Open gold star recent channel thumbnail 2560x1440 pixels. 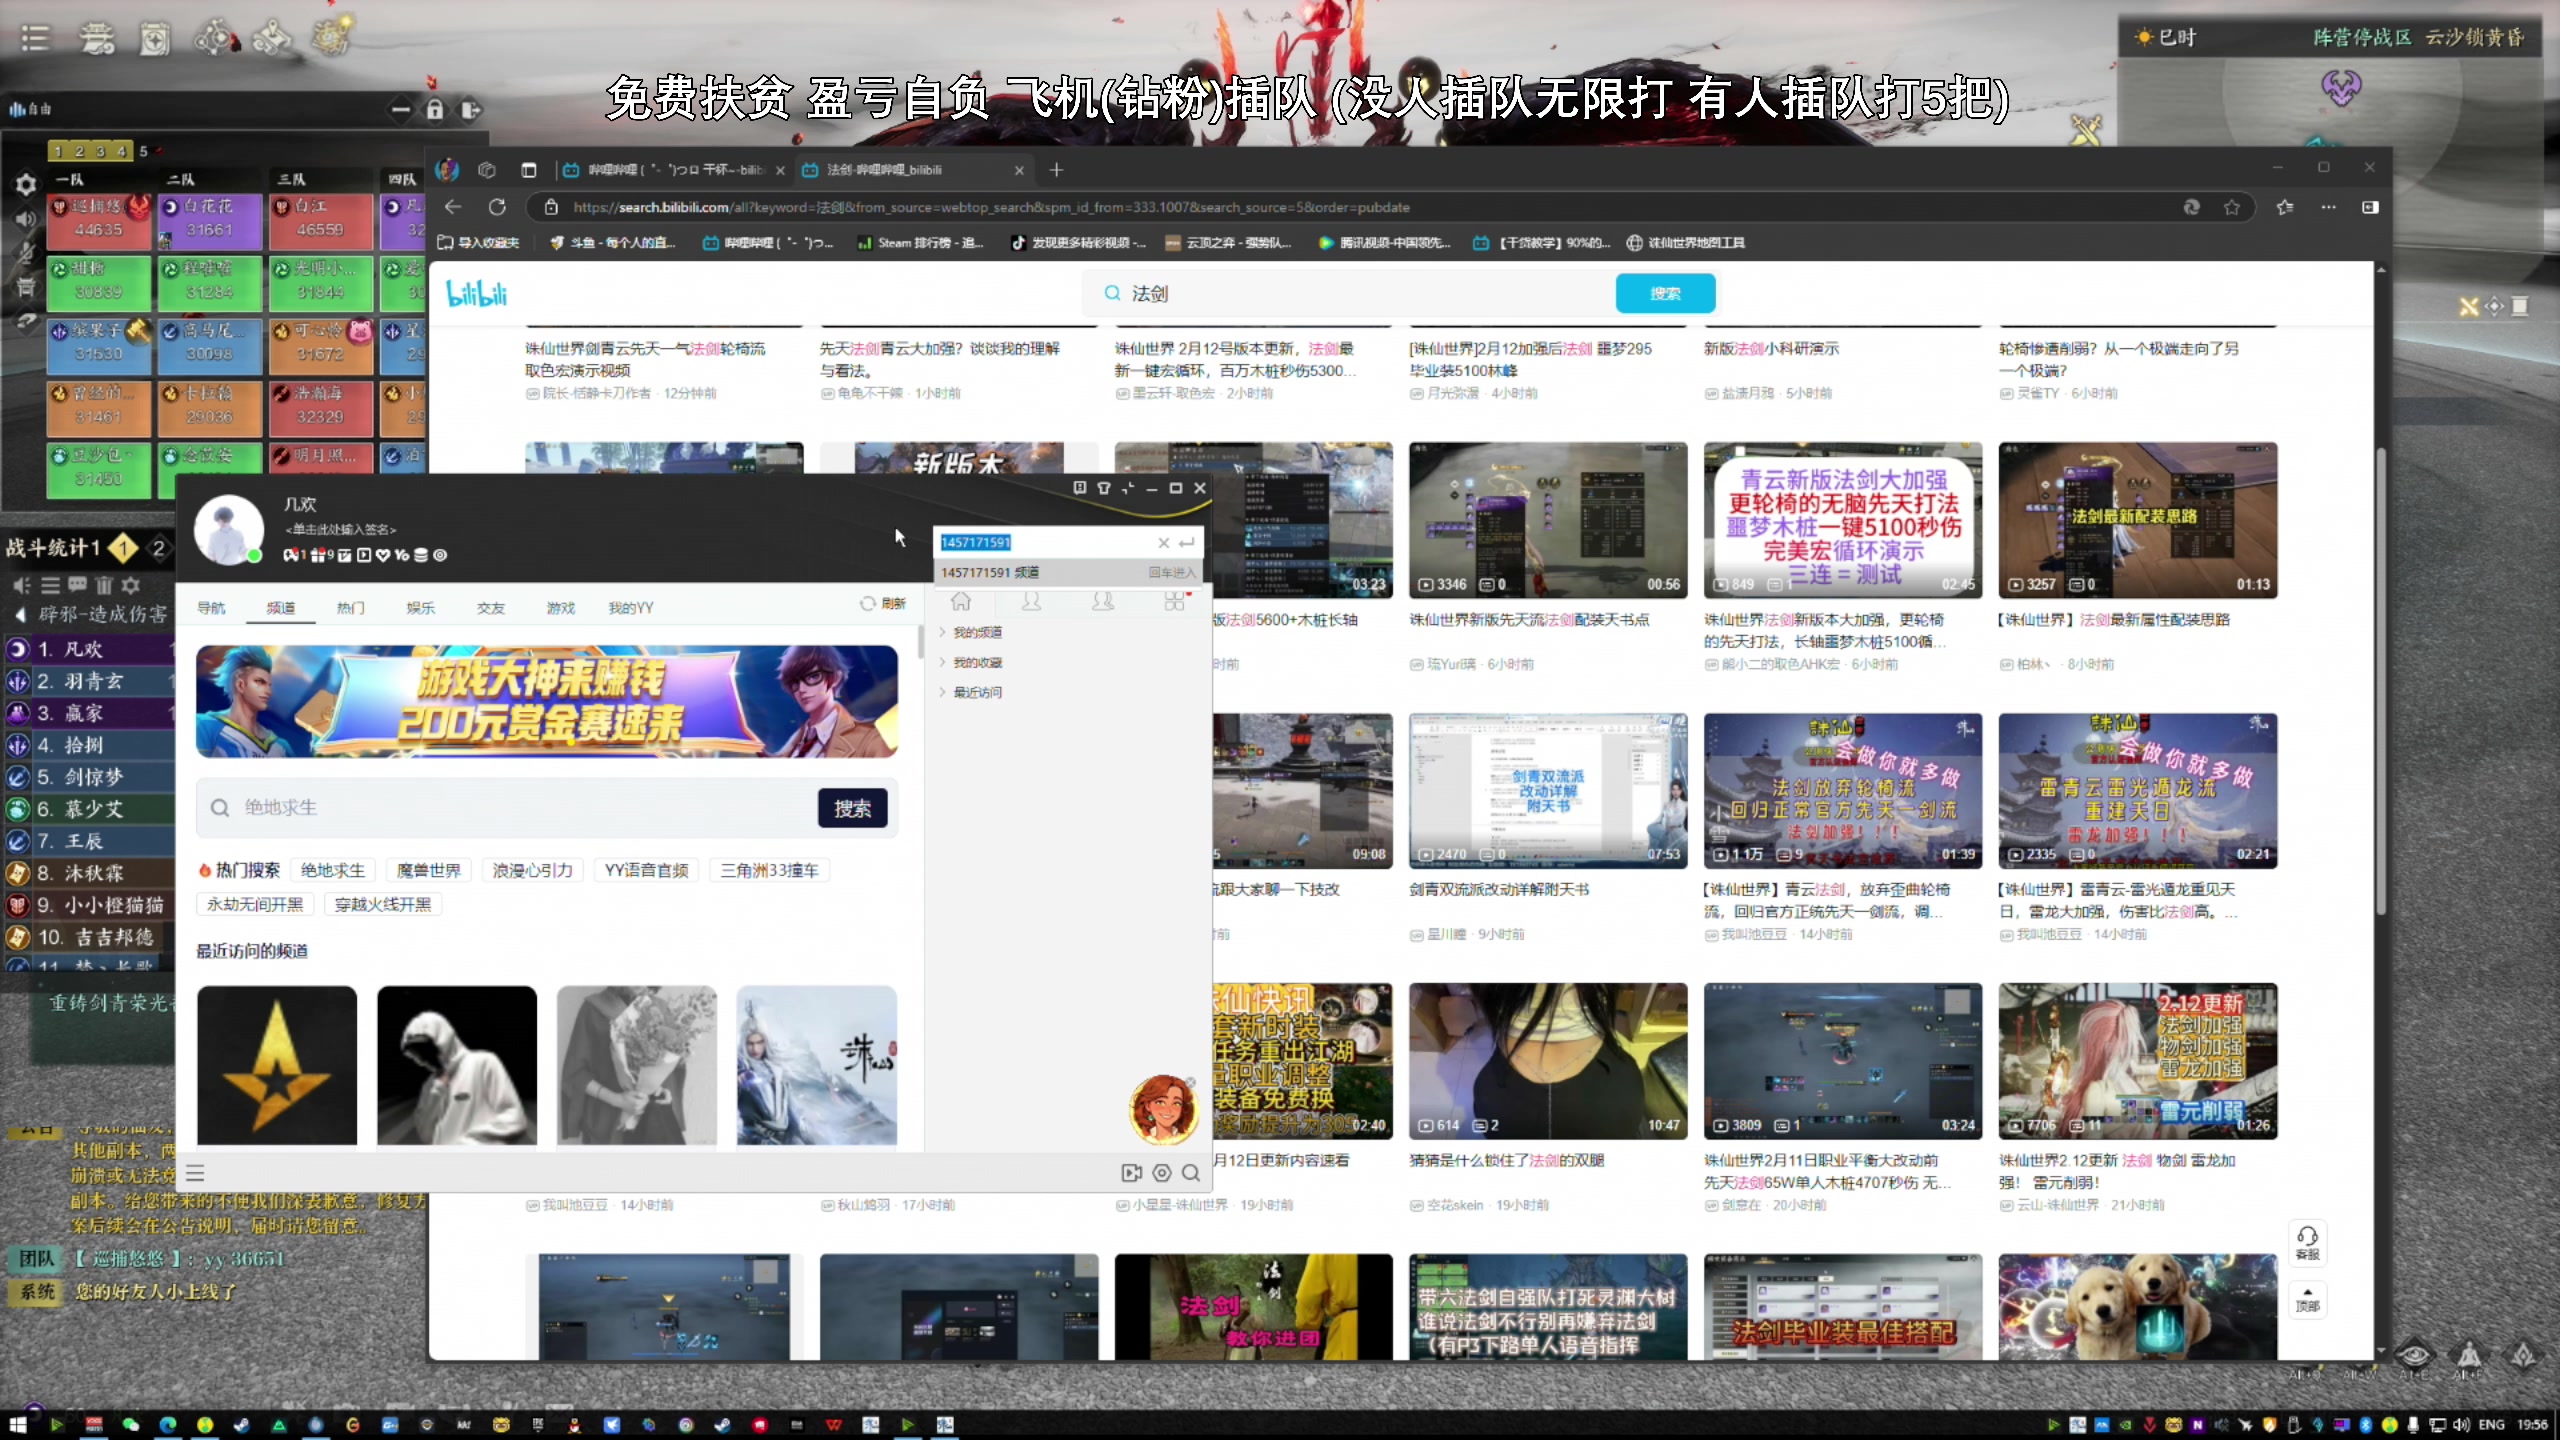point(277,1065)
